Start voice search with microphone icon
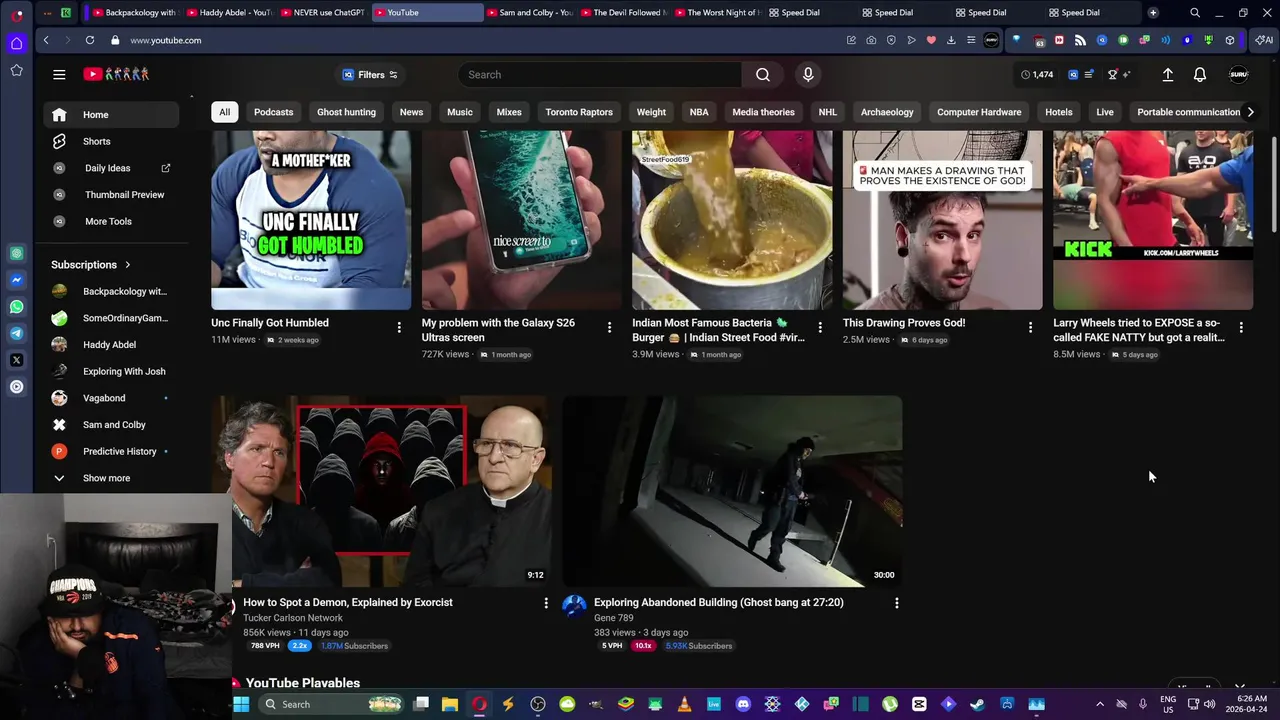The height and width of the screenshot is (720, 1280). click(808, 74)
